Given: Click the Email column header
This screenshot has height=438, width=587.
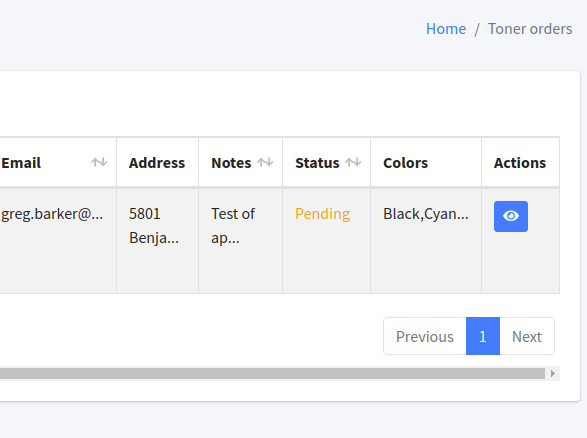Looking at the screenshot, I should 21,163.
